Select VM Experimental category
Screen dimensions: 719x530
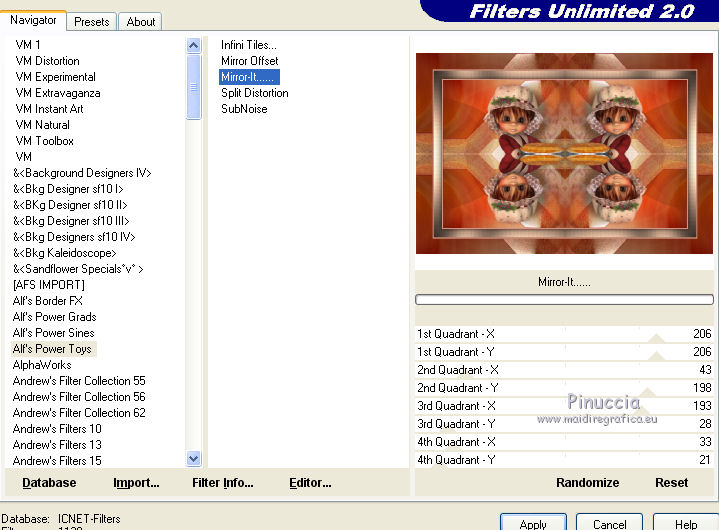click(55, 77)
